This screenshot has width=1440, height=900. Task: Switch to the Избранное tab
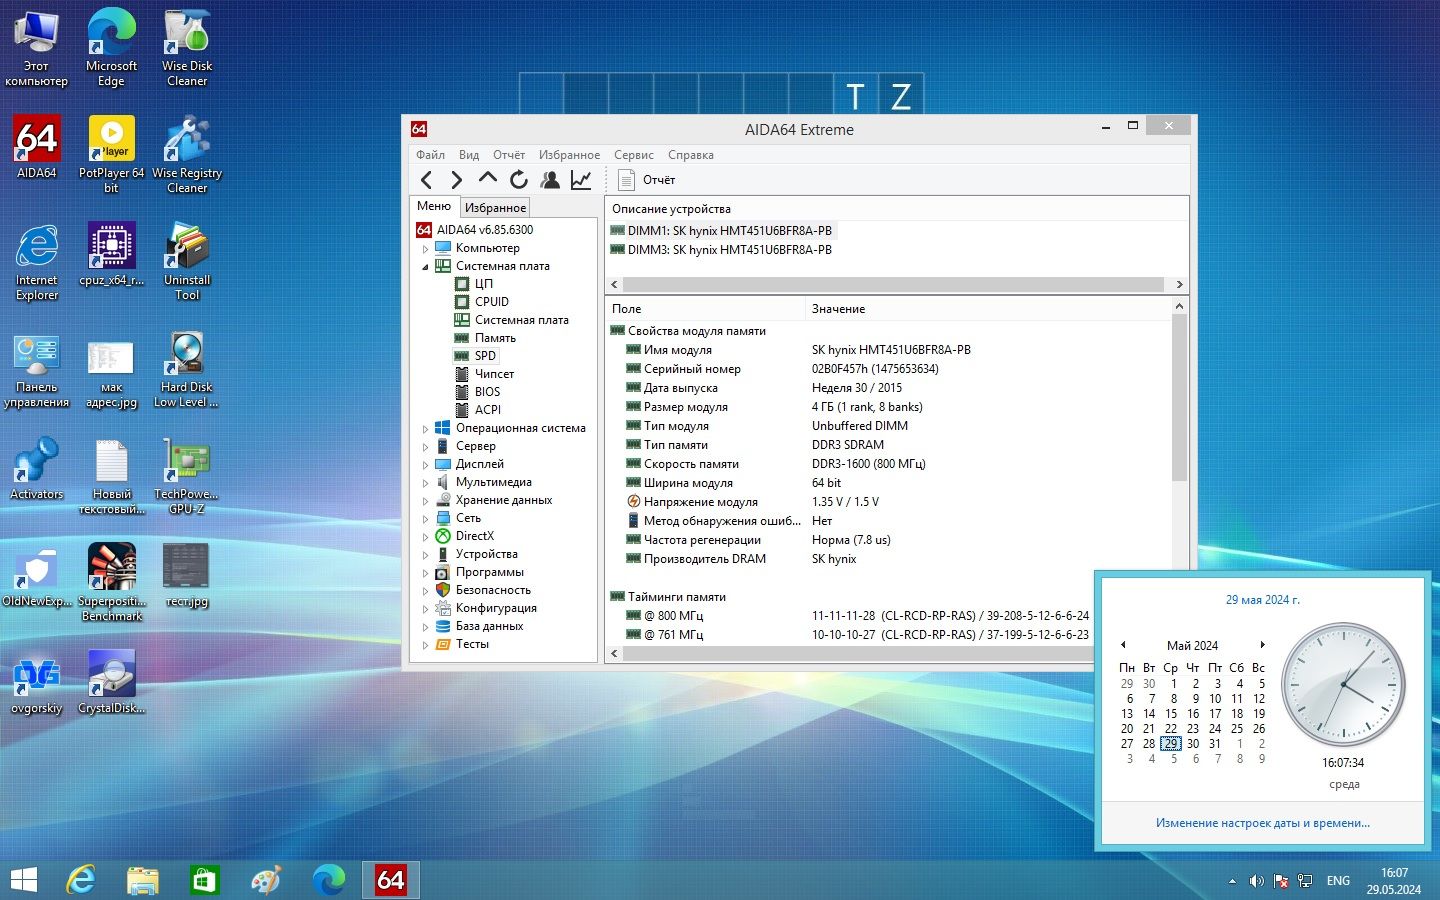[495, 207]
